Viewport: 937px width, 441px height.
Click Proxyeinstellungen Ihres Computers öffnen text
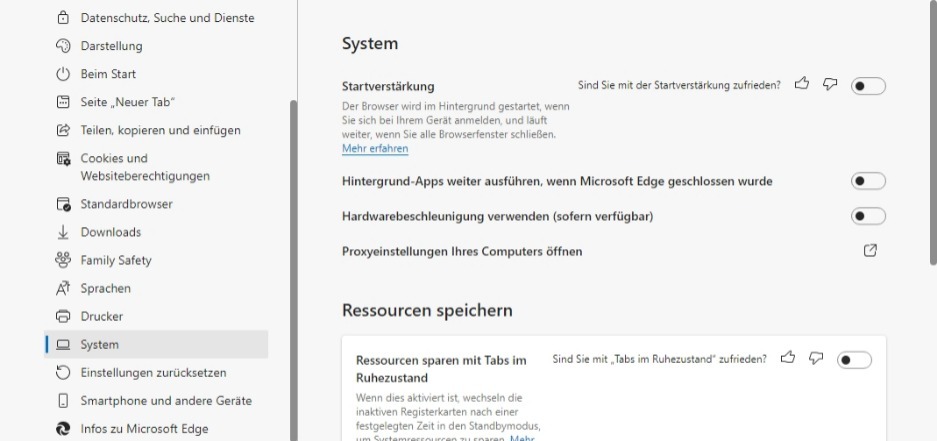pyautogui.click(x=462, y=251)
